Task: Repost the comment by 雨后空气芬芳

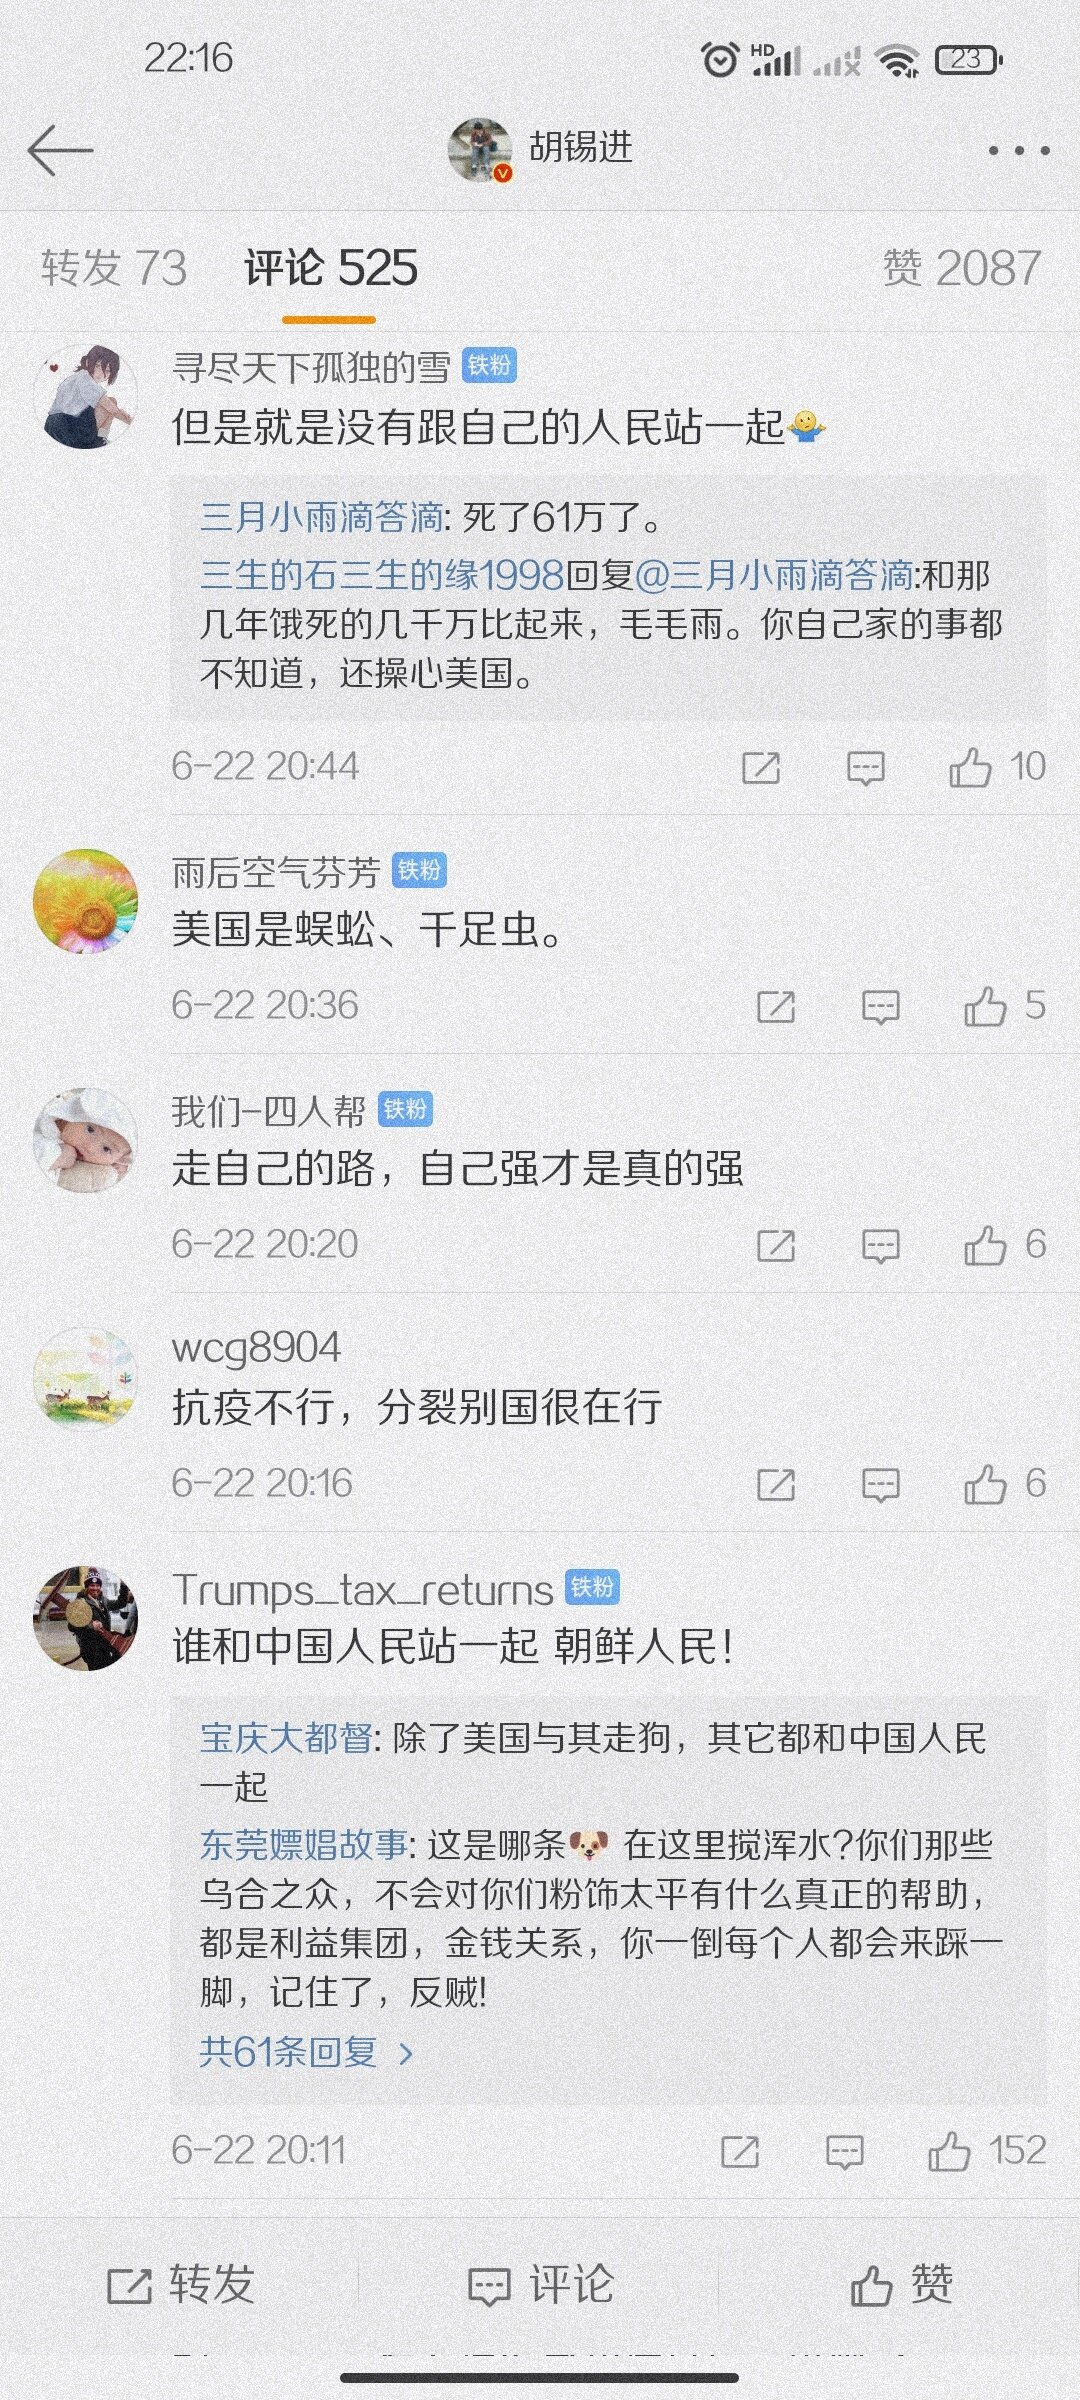Action: click(776, 1006)
